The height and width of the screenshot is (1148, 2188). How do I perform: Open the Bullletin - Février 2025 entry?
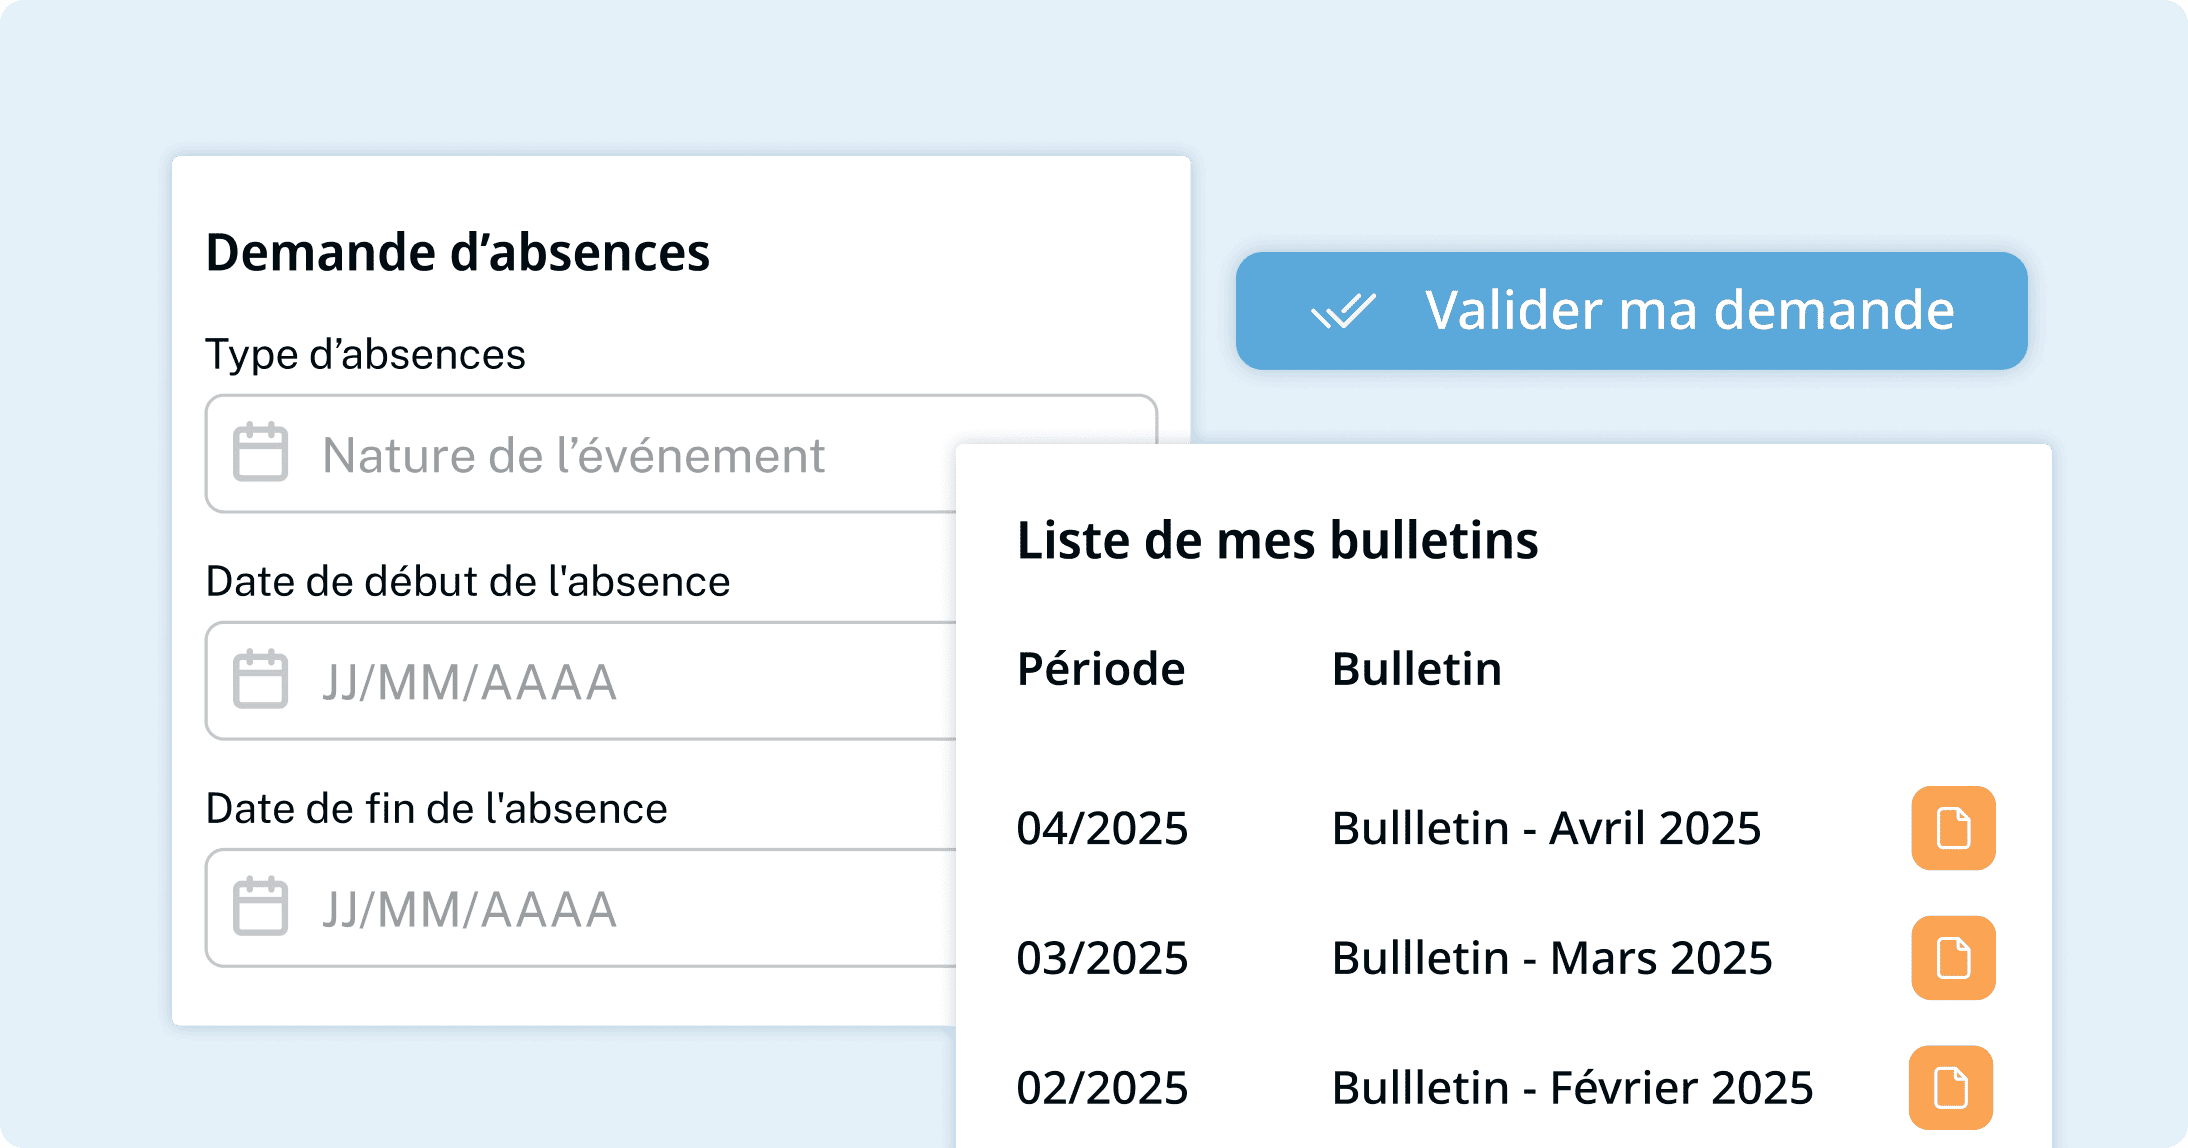pyautogui.click(x=1572, y=1089)
